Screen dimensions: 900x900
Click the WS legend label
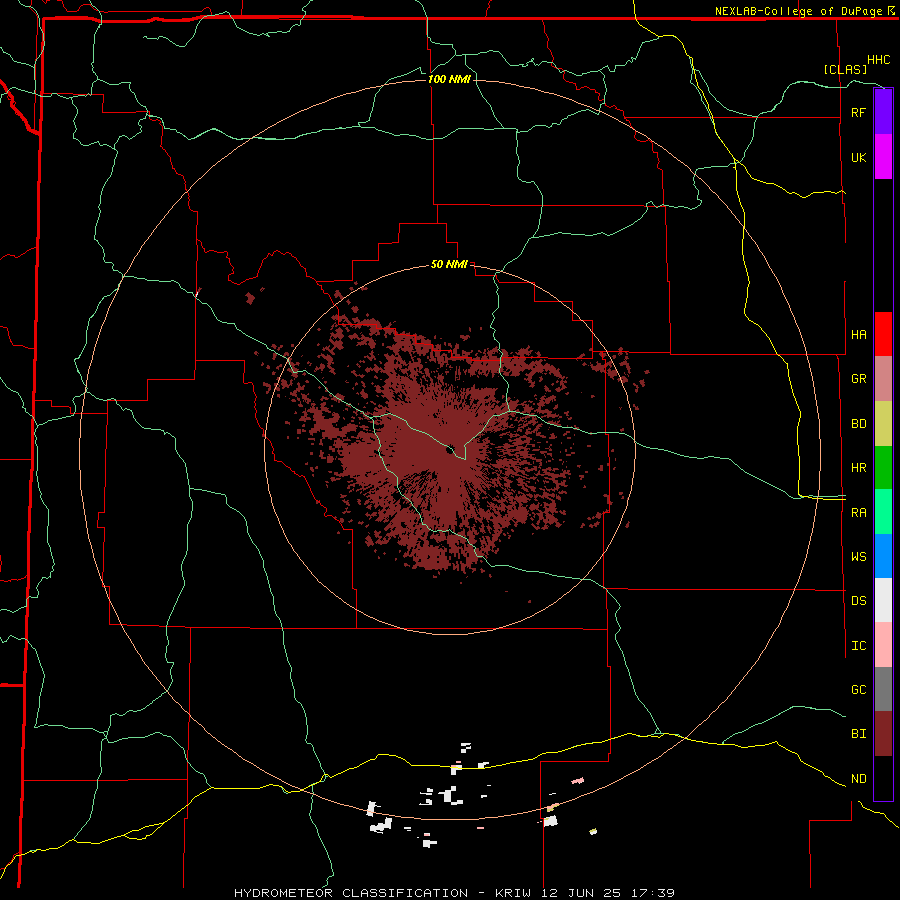[858, 556]
